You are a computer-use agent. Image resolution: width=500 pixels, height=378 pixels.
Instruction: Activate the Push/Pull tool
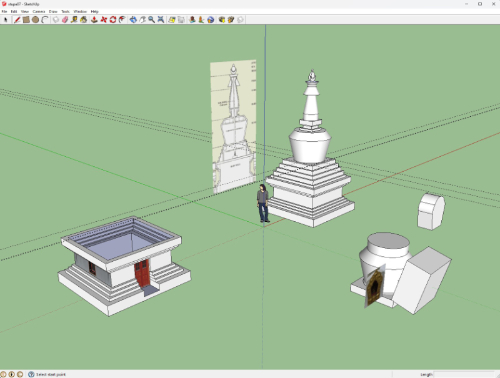[x=94, y=20]
